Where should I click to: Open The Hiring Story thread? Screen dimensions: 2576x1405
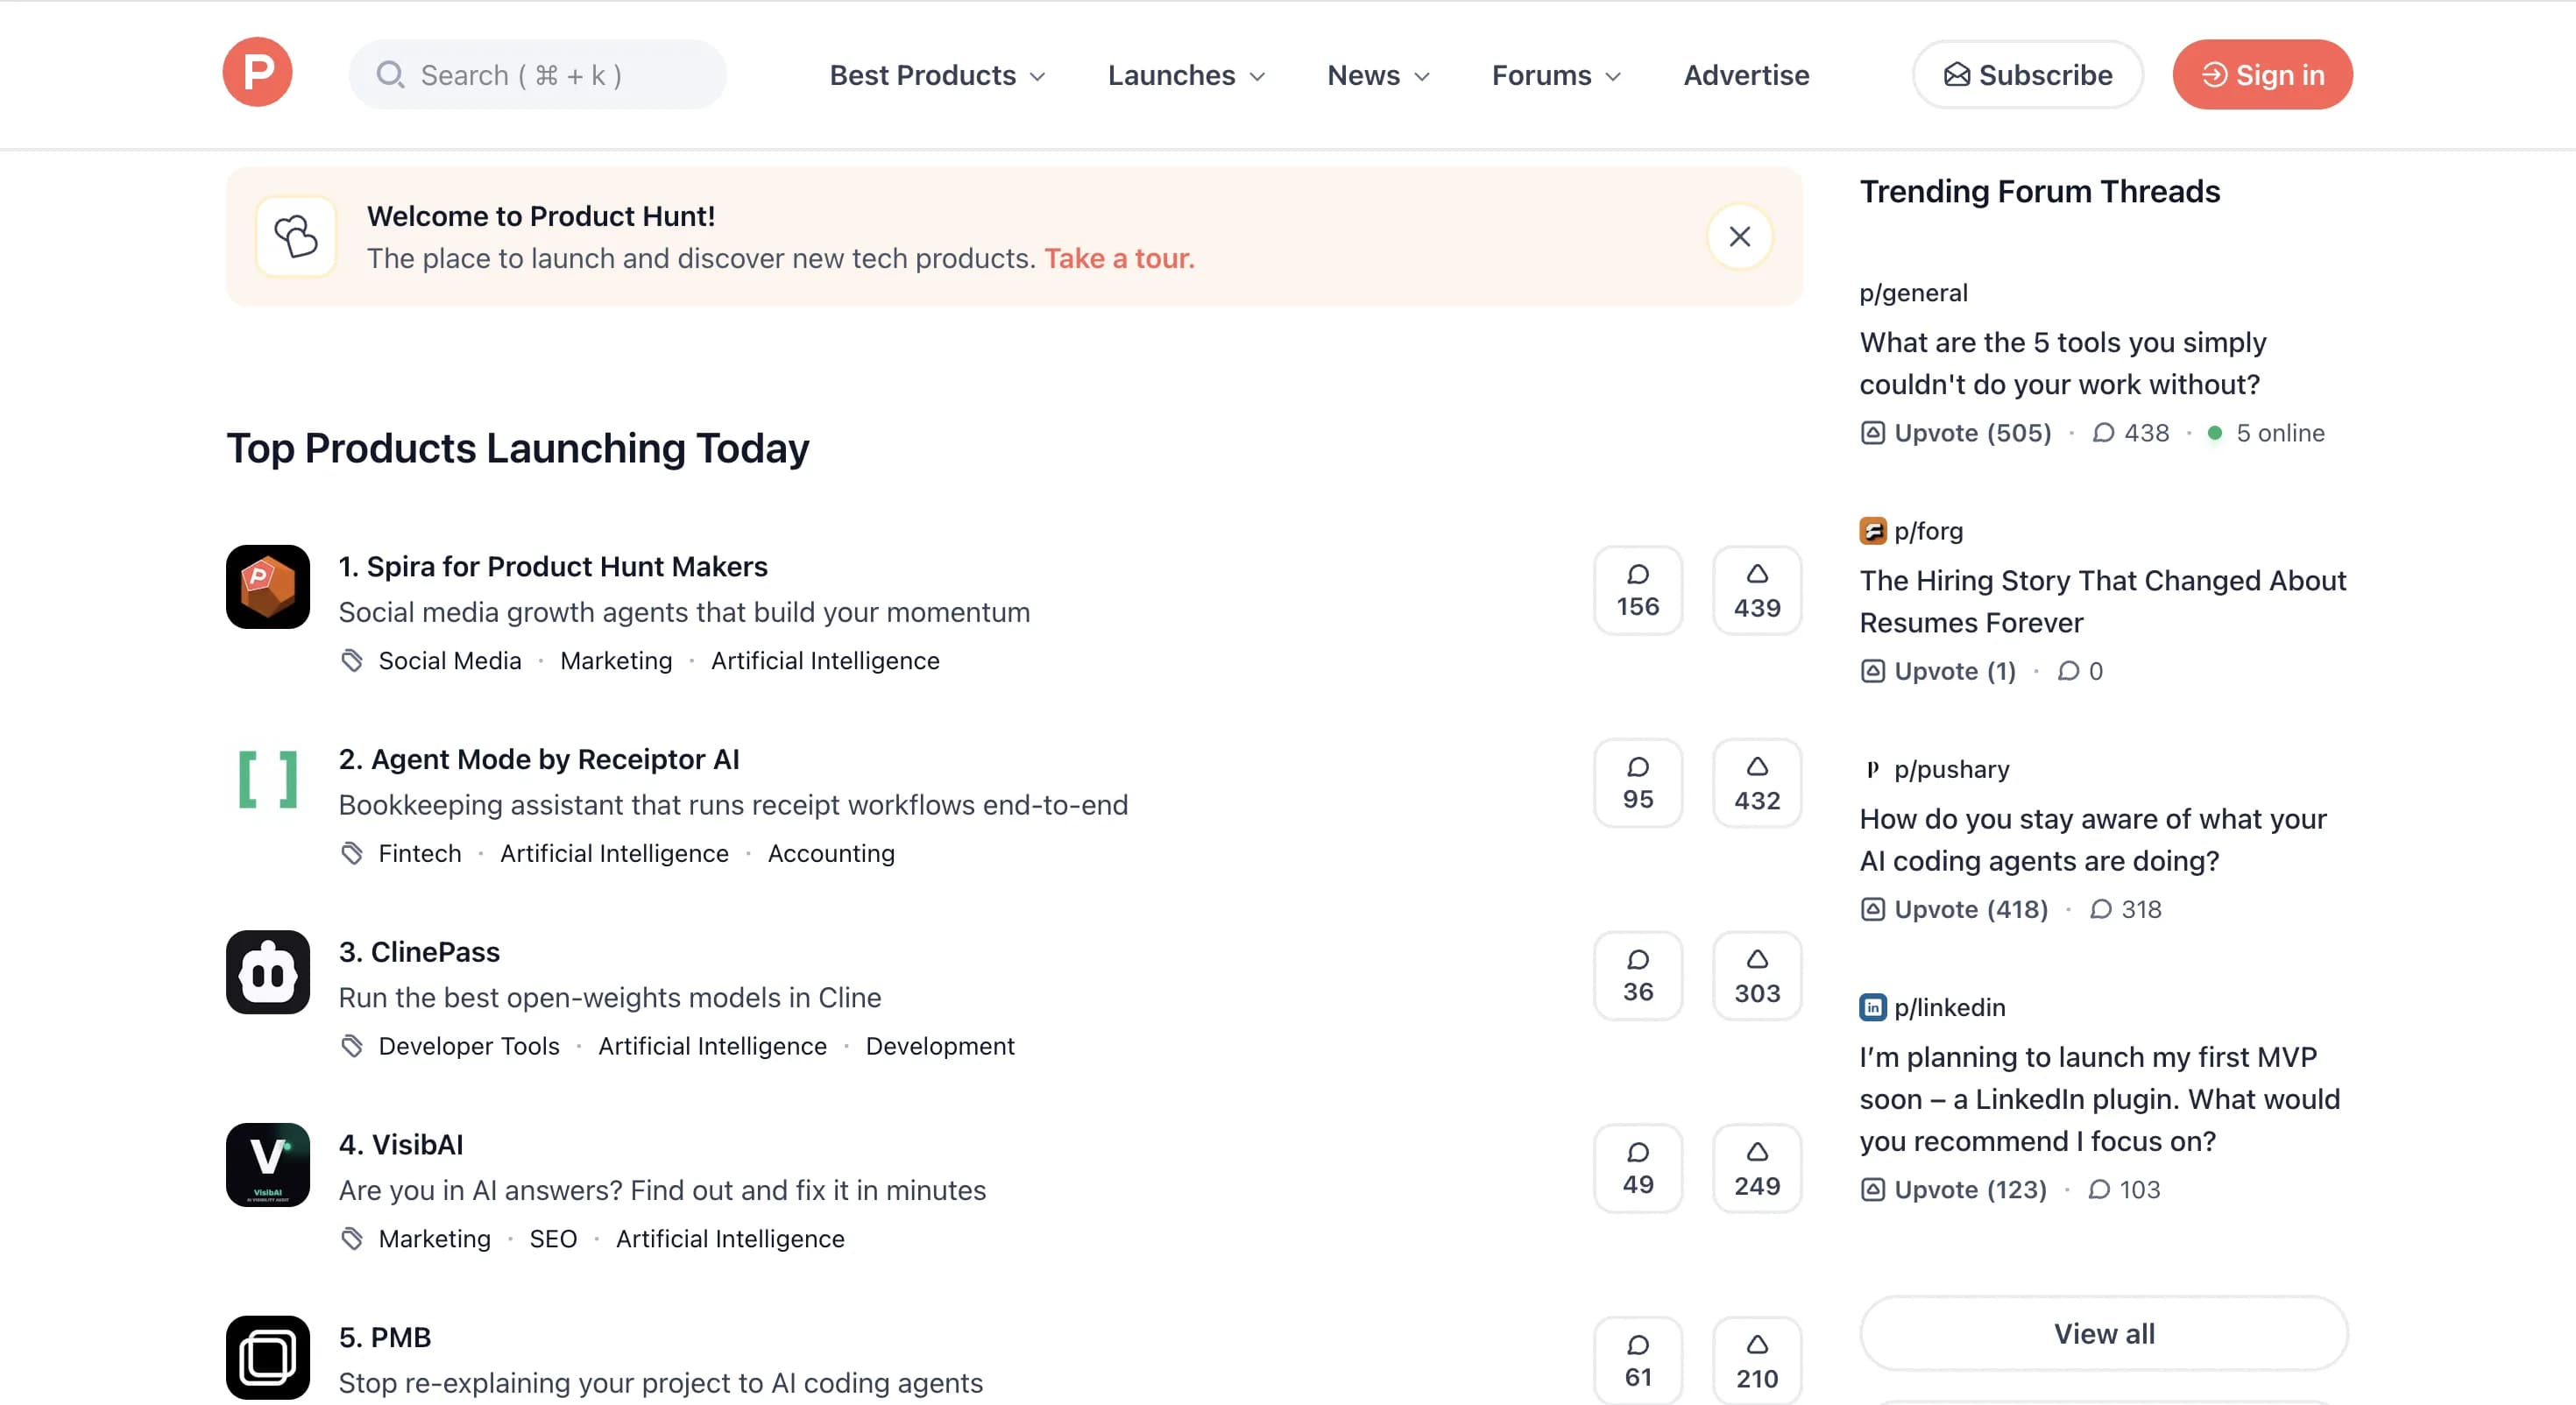pyautogui.click(x=2102, y=601)
